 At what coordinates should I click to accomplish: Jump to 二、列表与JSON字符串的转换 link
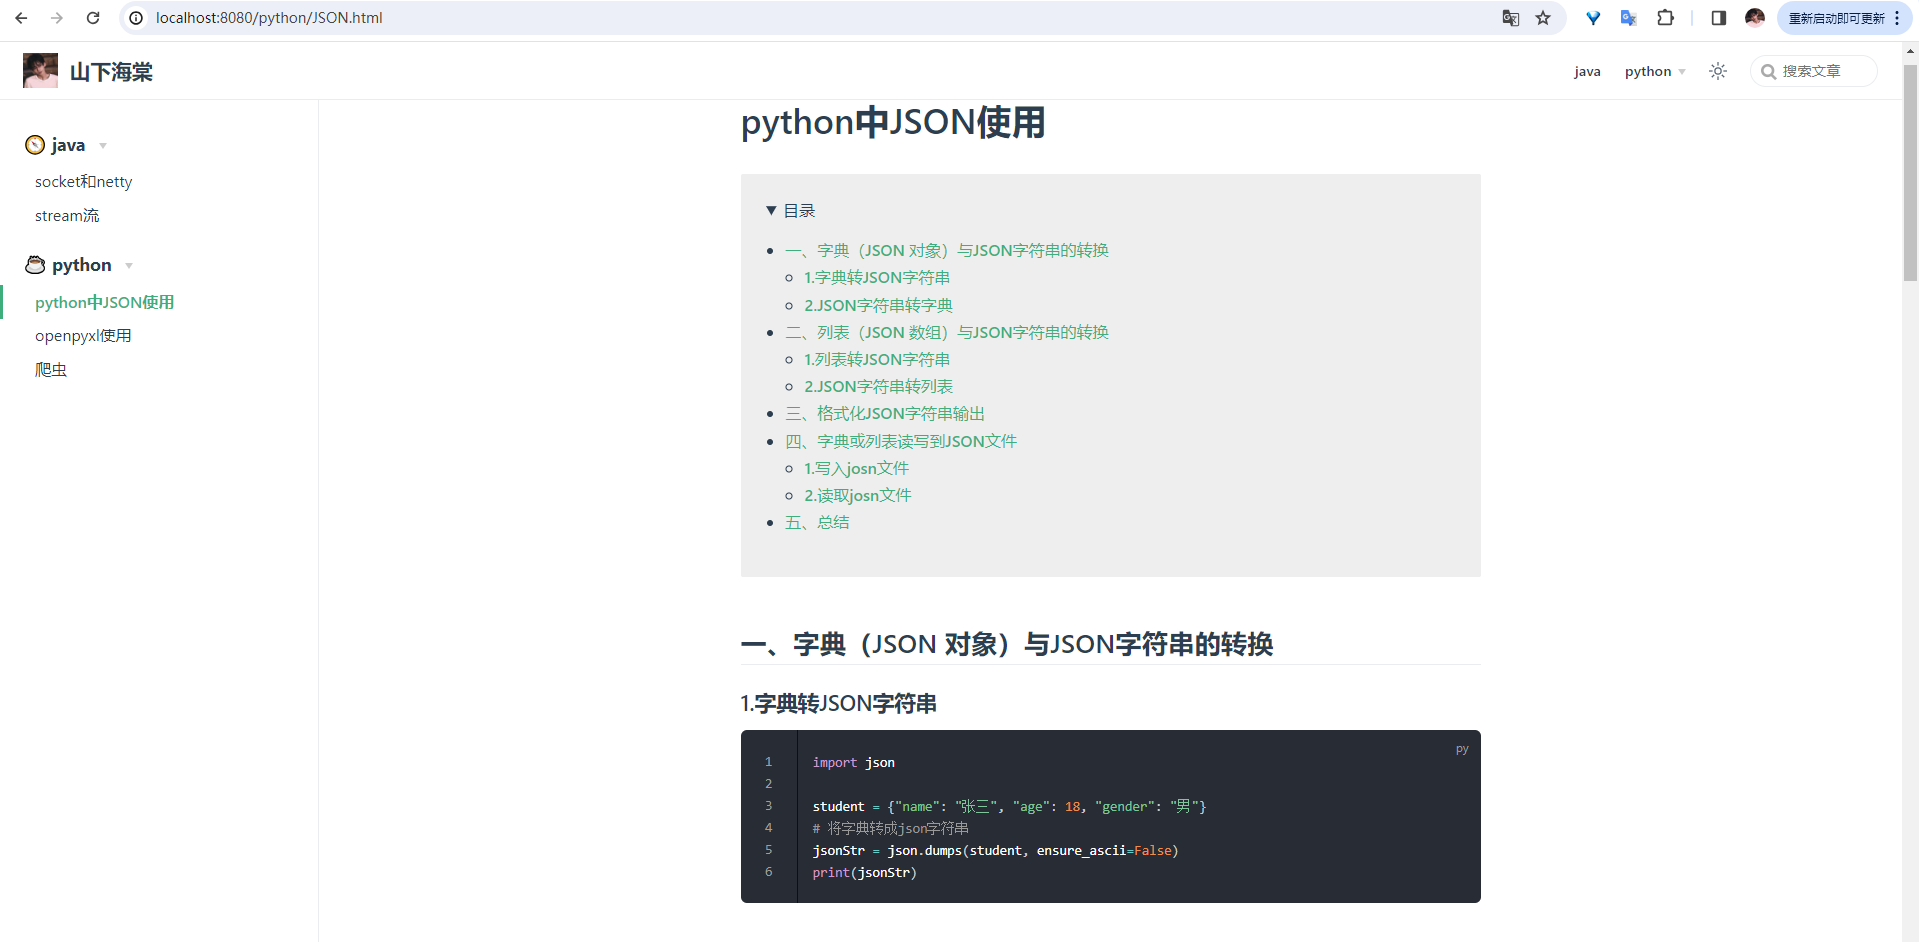click(x=947, y=333)
